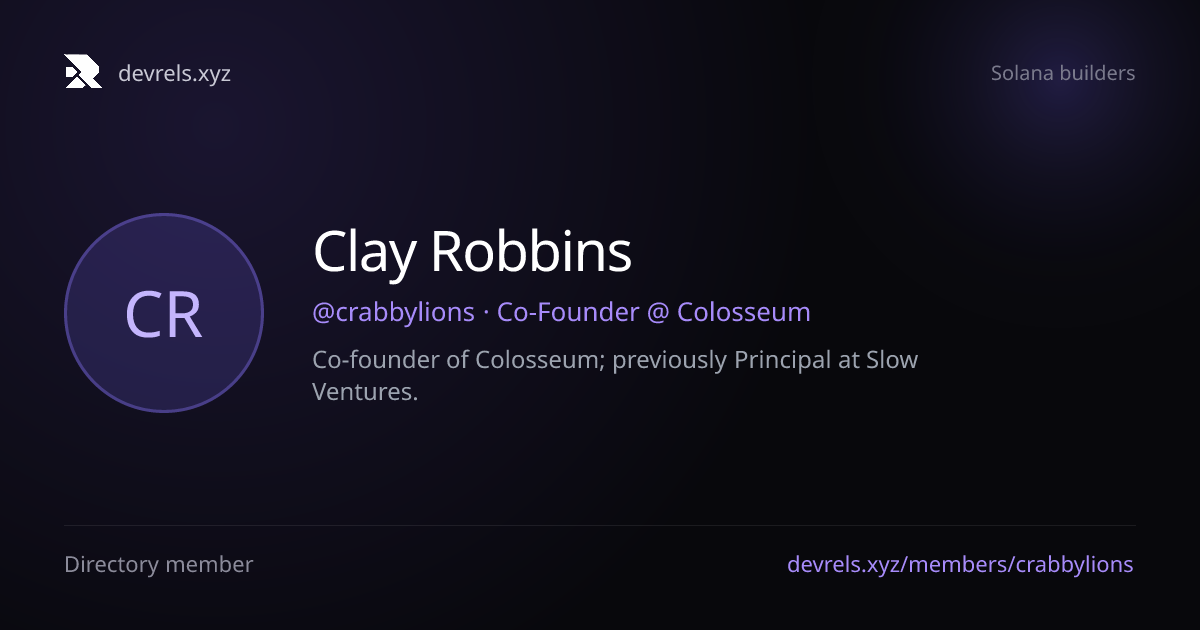Click the dot separator after the handle
The image size is (1200, 630).
[486, 313]
